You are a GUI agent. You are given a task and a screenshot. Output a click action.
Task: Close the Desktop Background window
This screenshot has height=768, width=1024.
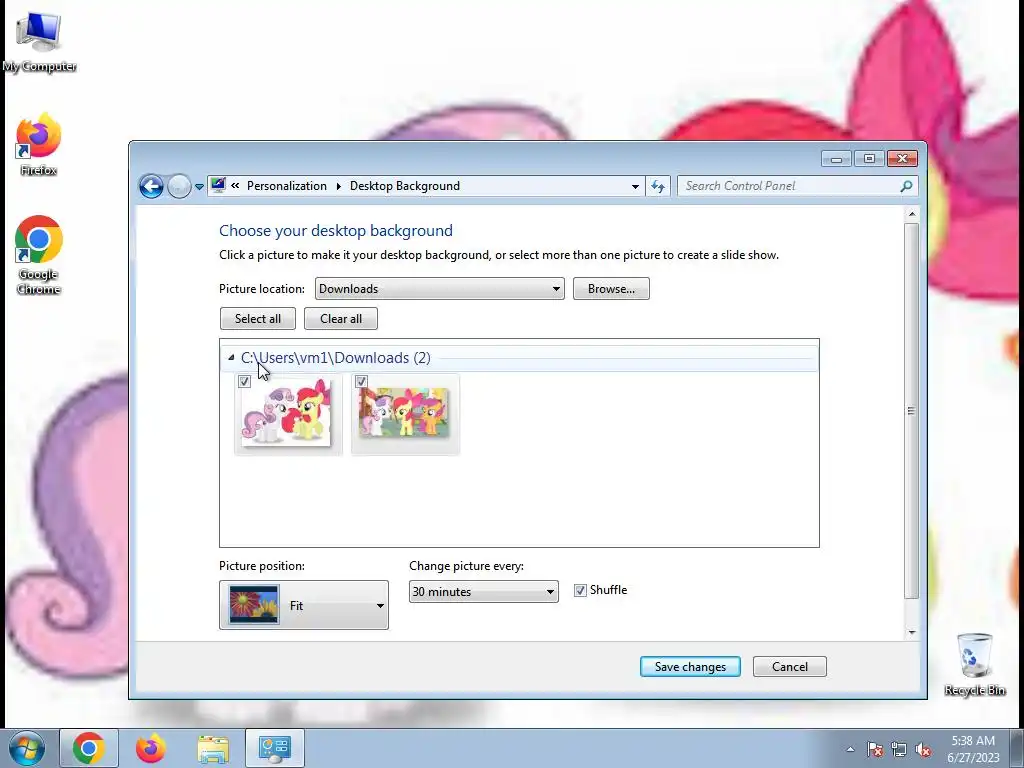click(903, 159)
